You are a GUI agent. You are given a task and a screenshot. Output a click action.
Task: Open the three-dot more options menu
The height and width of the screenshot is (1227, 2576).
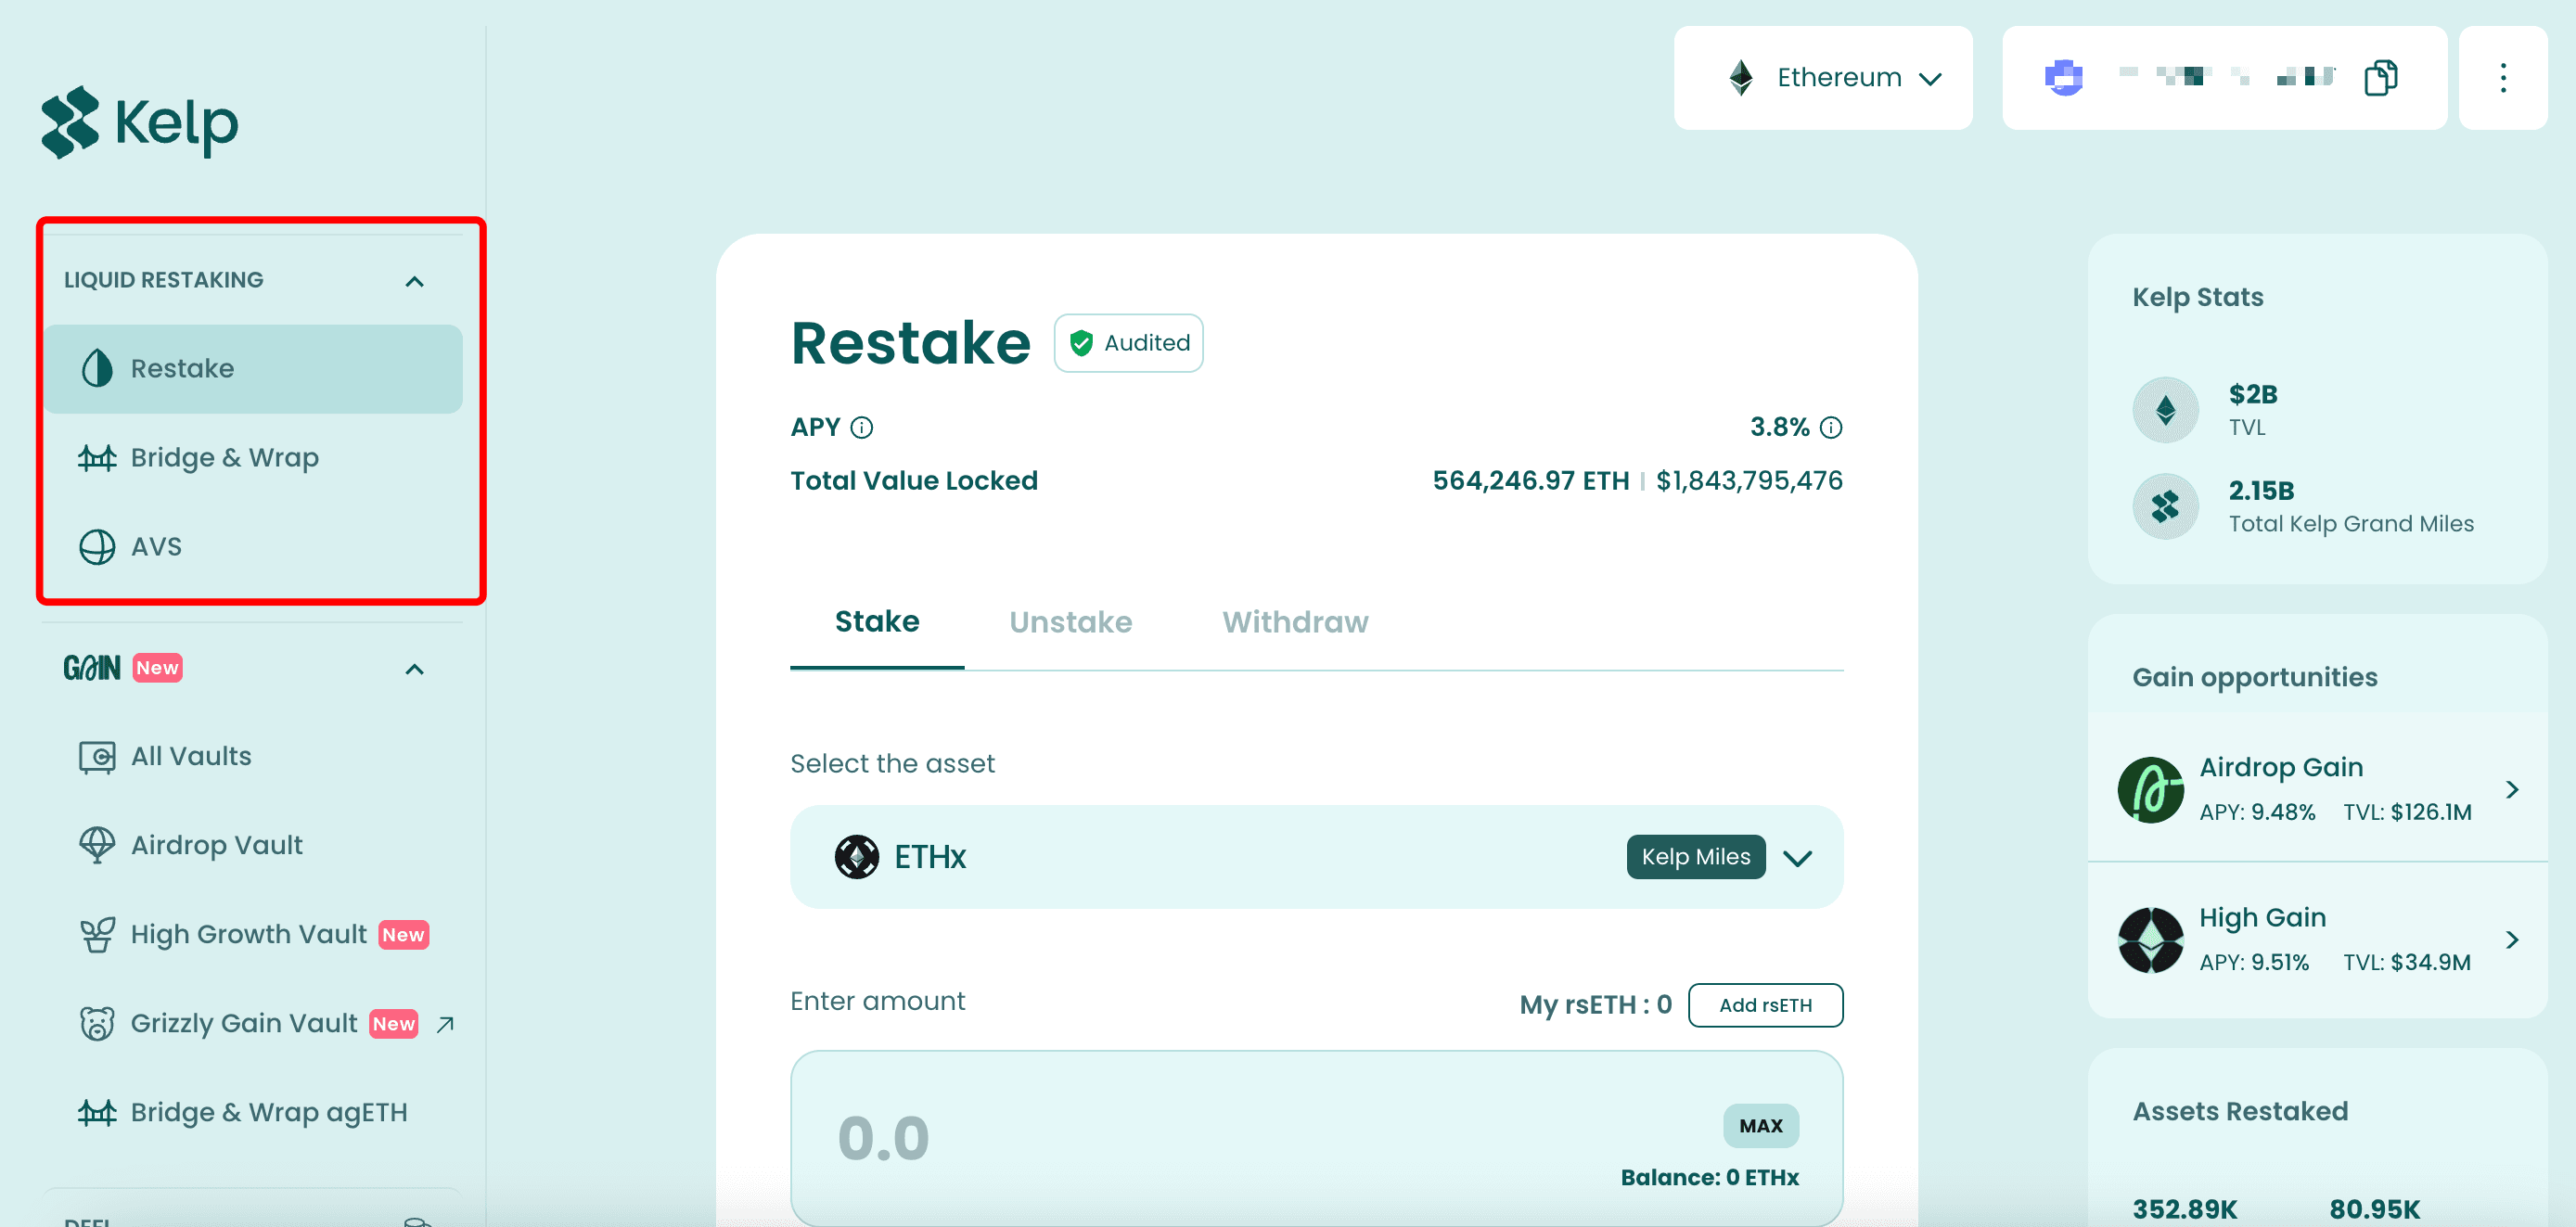2503,78
